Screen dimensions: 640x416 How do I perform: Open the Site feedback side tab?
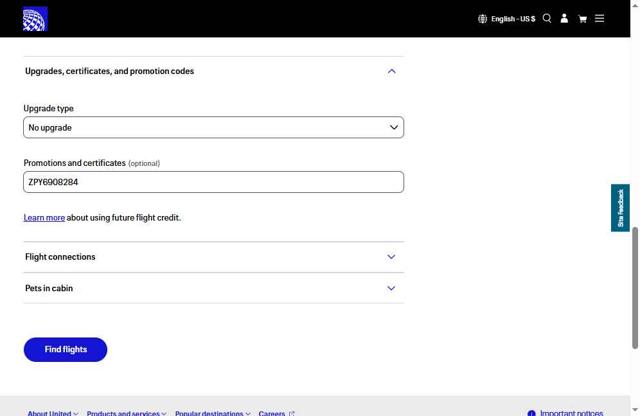click(620, 208)
